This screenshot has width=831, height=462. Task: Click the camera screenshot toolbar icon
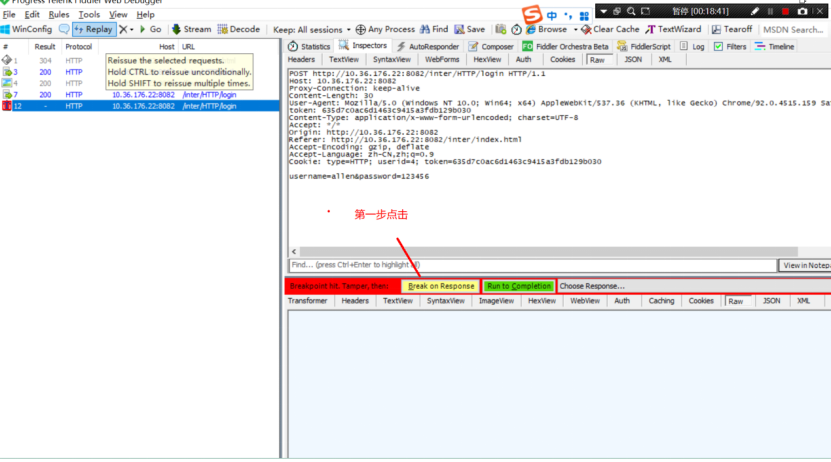click(500, 29)
